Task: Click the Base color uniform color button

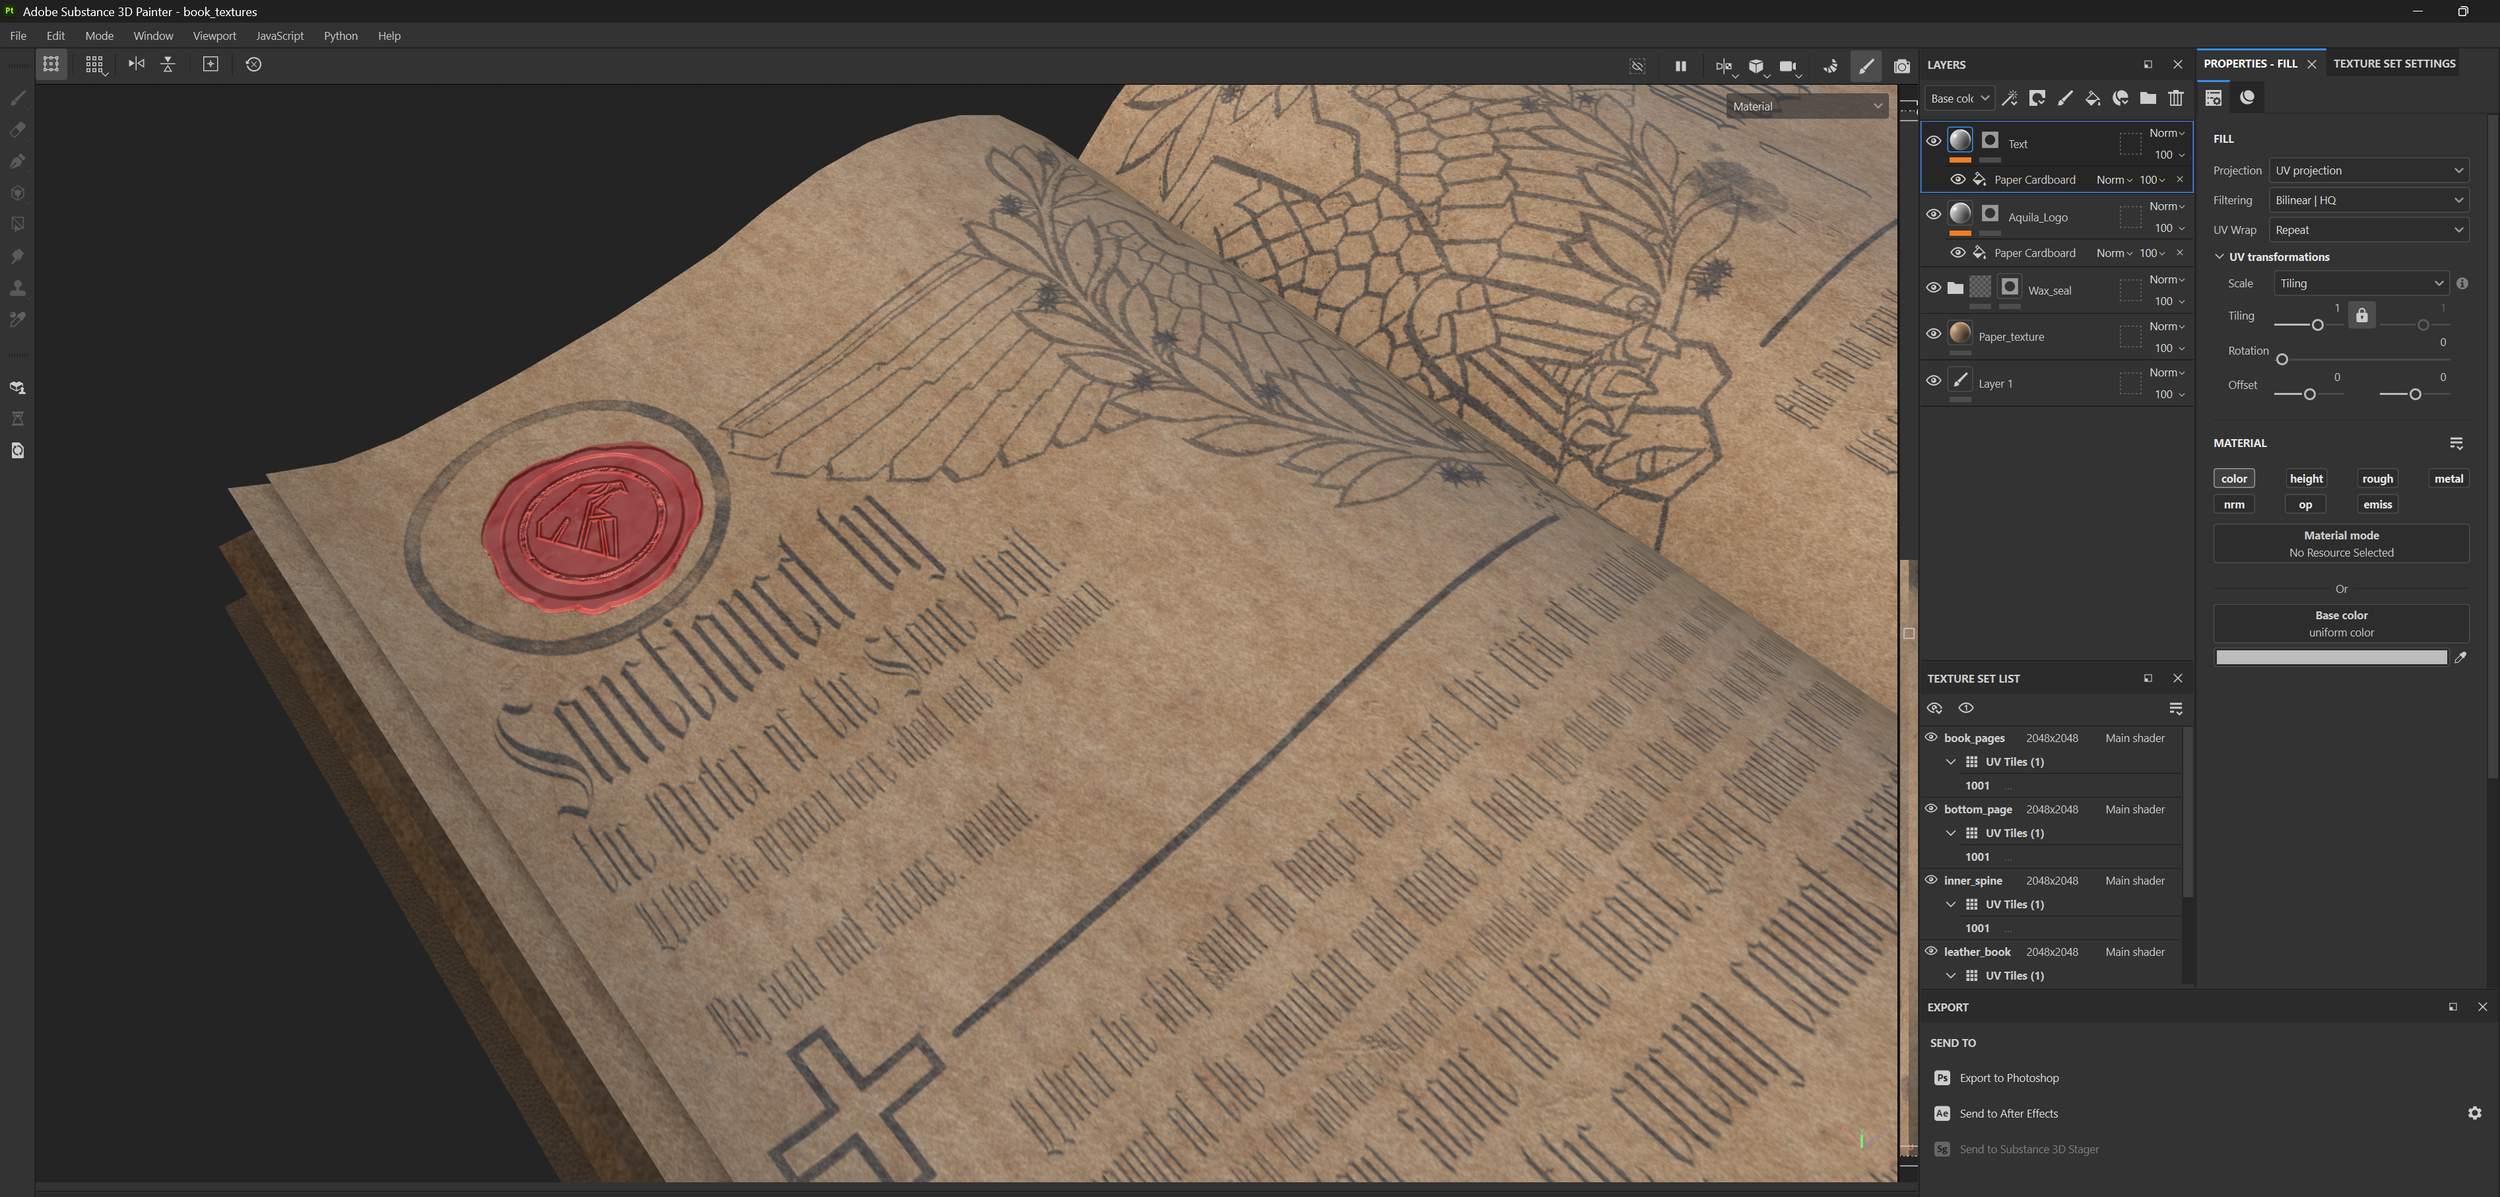Action: click(2340, 624)
